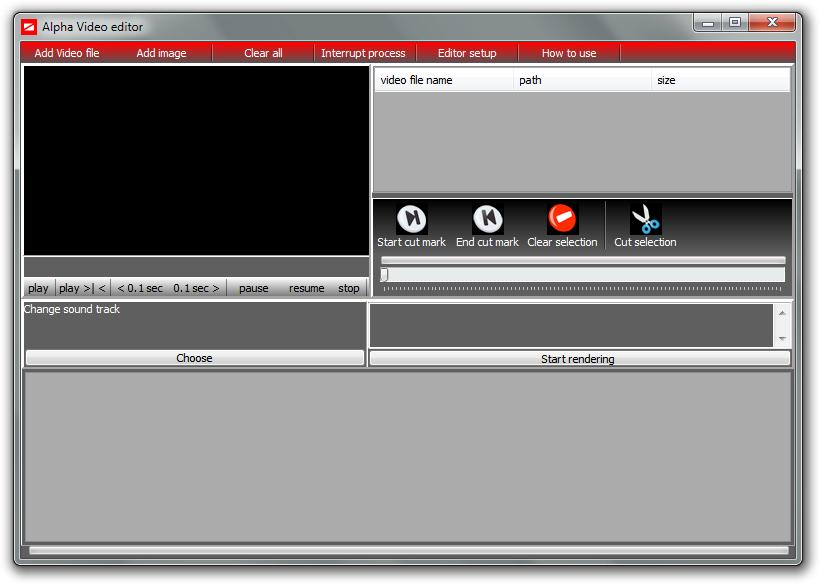821x585 pixels.
Task: Sort by video file name column
Action: [444, 80]
